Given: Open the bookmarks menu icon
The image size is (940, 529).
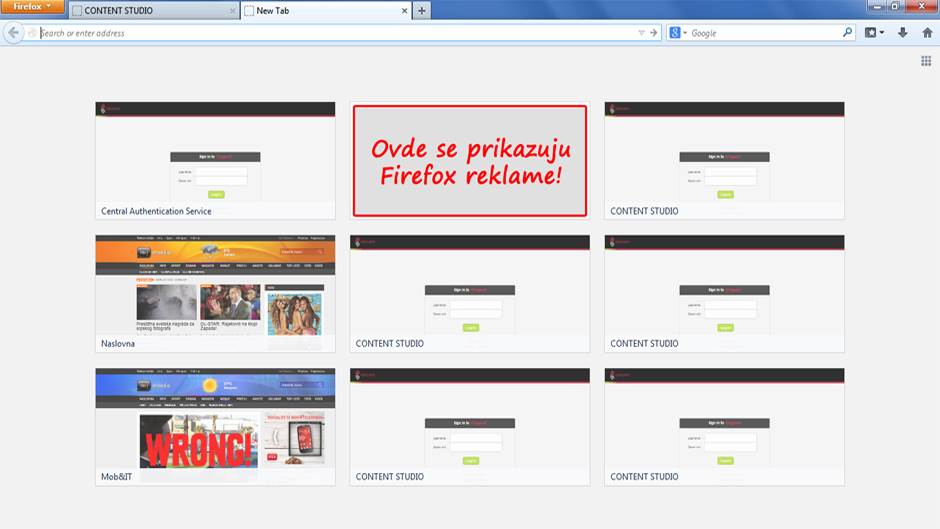Looking at the screenshot, I should (x=873, y=33).
